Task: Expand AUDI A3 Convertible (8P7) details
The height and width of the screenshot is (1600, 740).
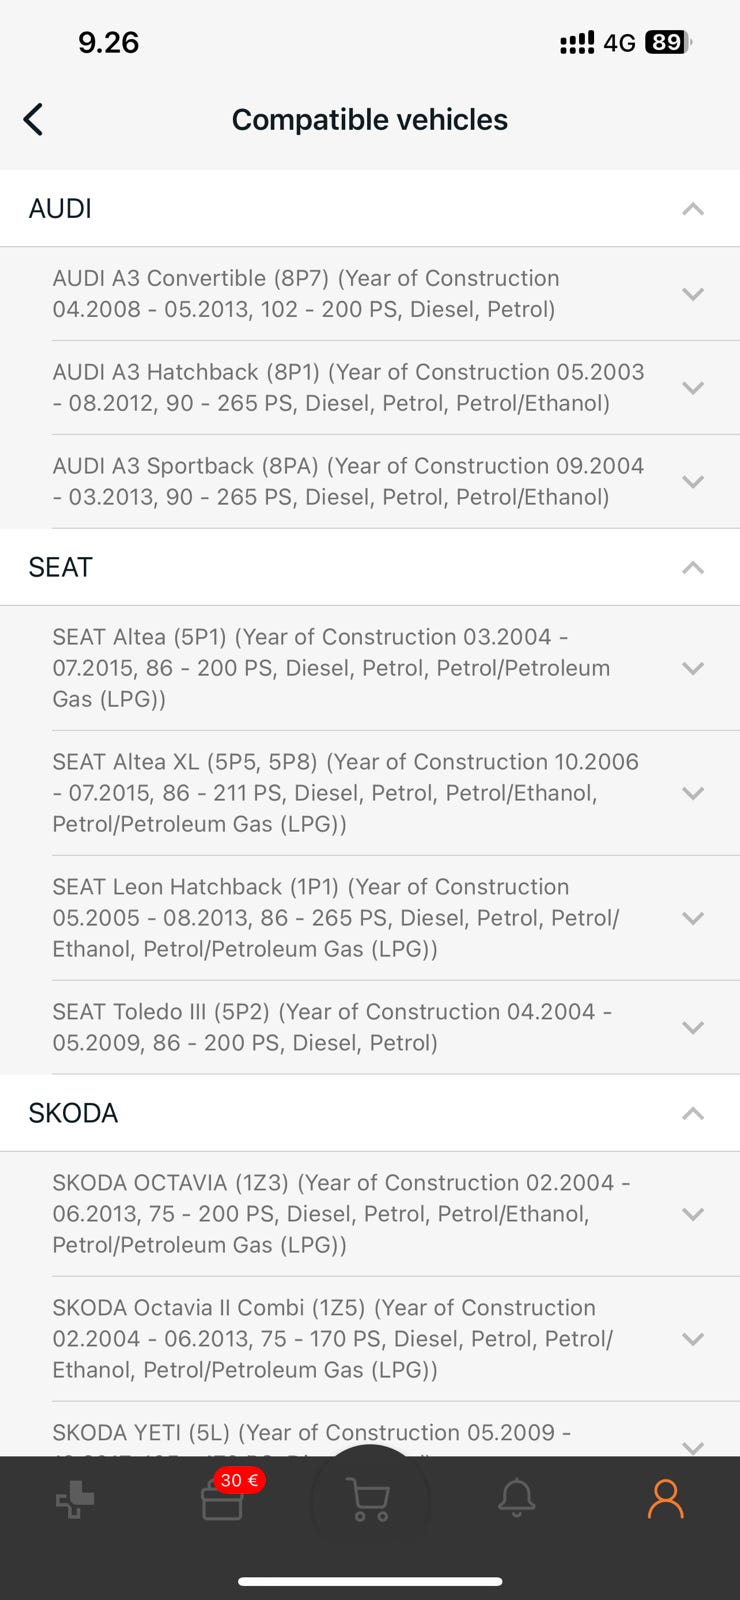Action: click(x=692, y=294)
